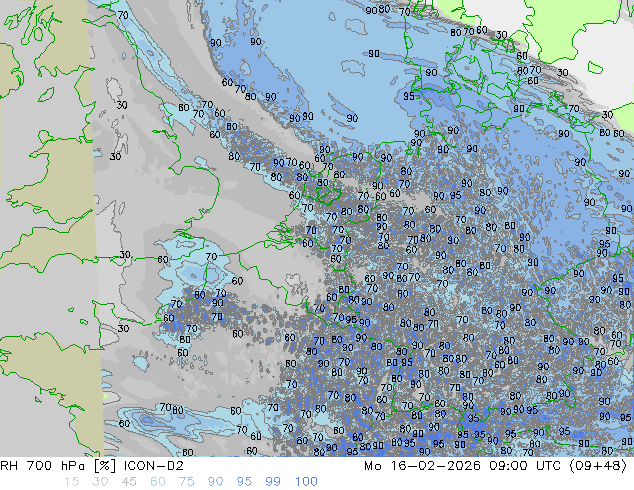Click the topmost 95 contour label on the map
This screenshot has height=490, width=634.
[x=409, y=96]
